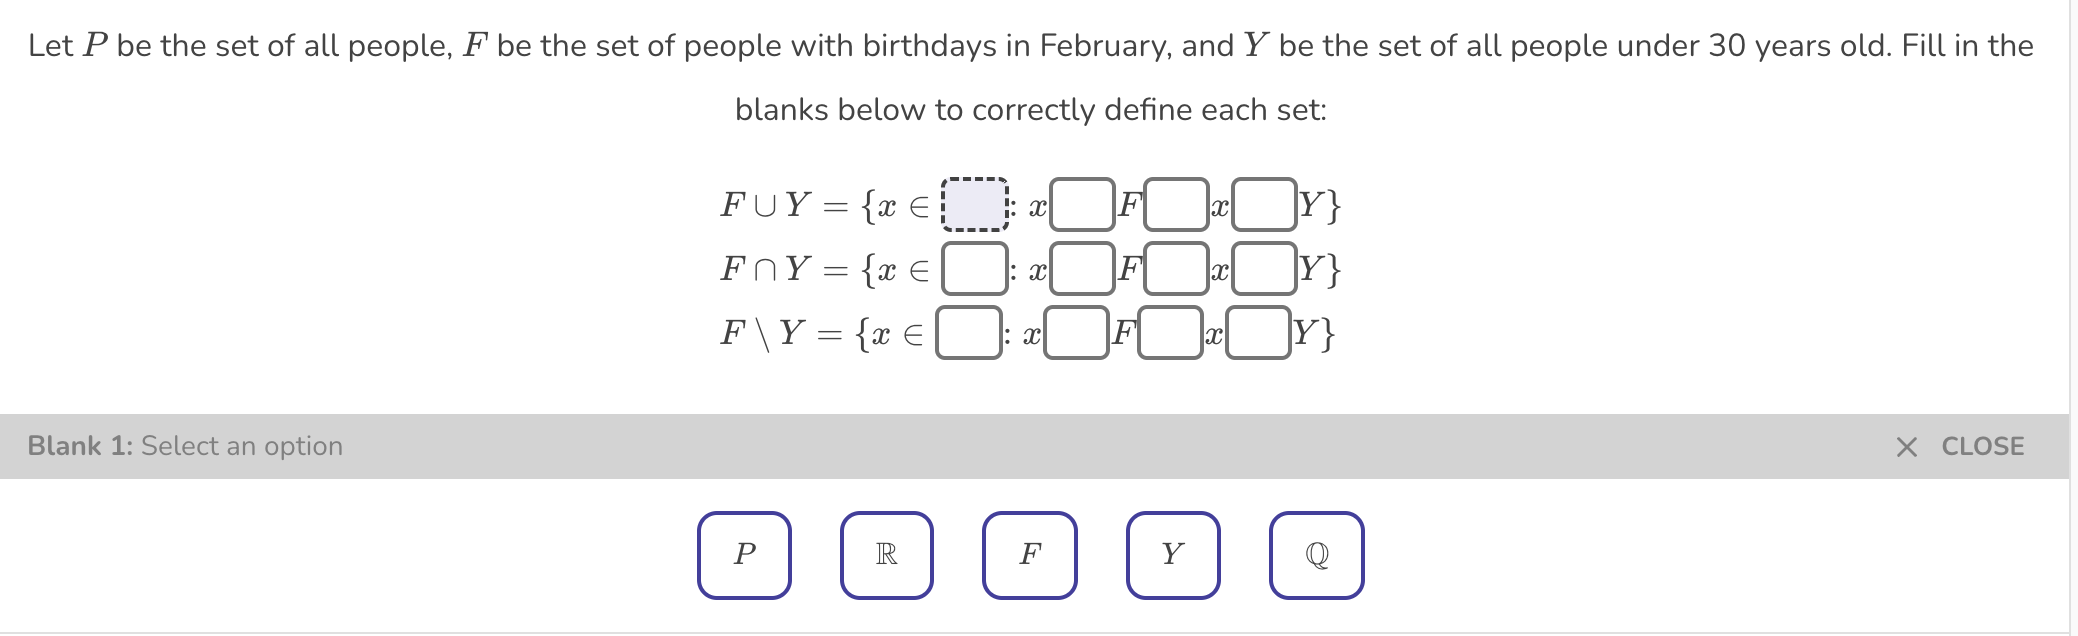
Task: Click the CLOSE label to hide options
Action: pyautogui.click(x=1983, y=446)
